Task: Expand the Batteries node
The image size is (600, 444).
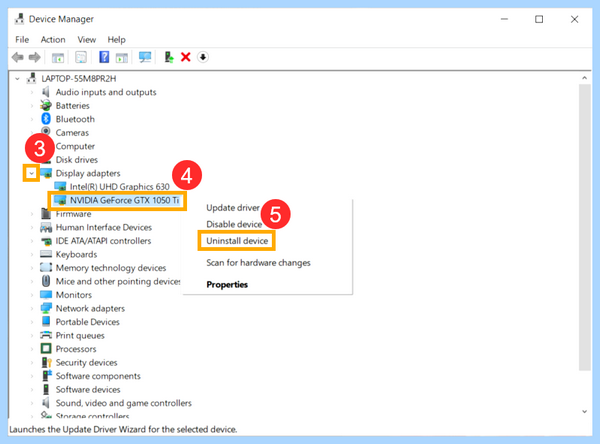Action: (x=32, y=106)
